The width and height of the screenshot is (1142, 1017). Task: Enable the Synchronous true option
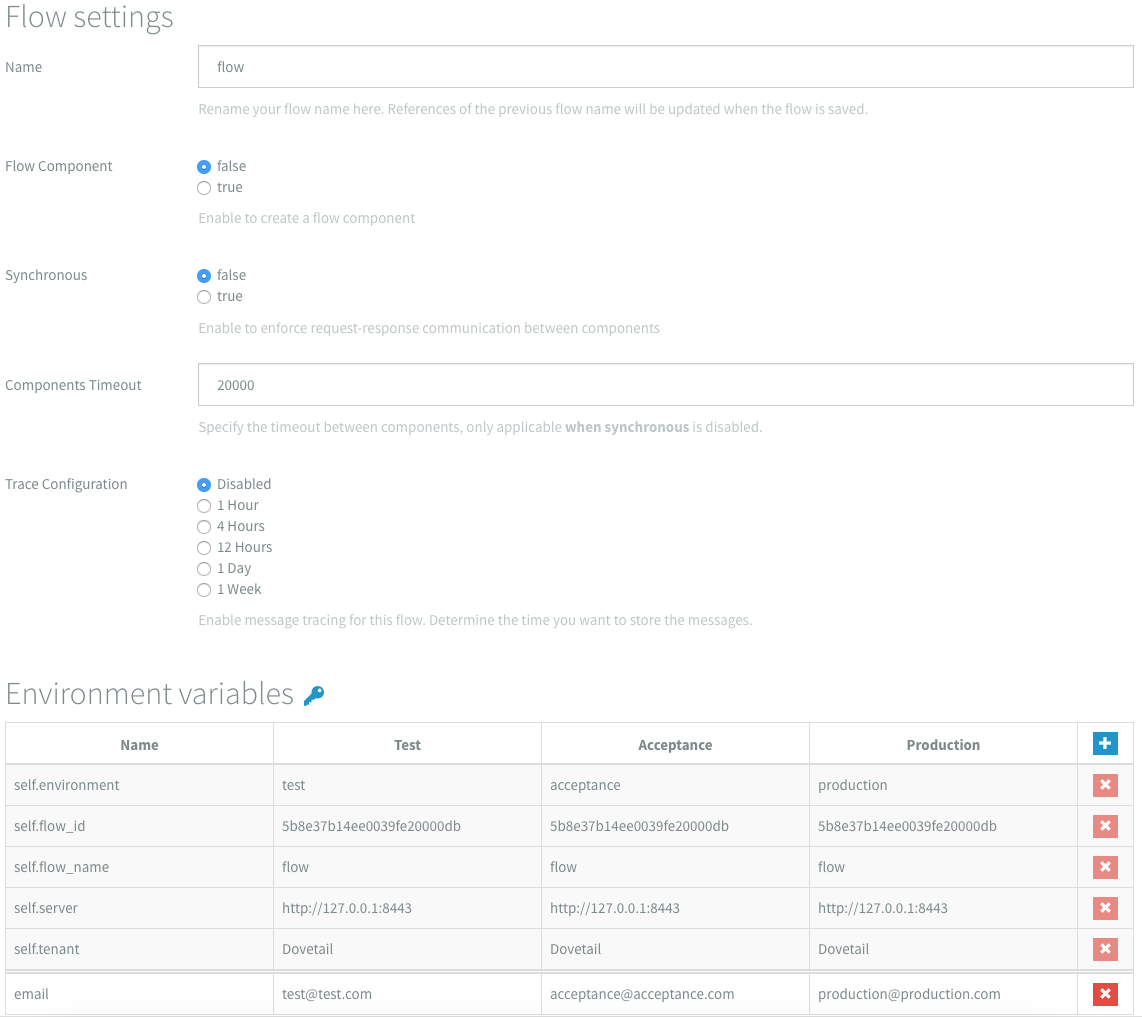tap(204, 297)
